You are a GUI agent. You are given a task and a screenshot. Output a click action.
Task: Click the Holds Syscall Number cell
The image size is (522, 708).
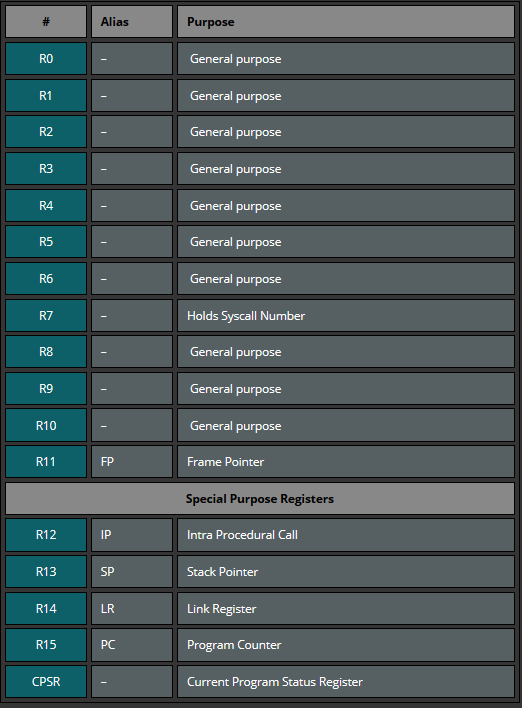[346, 316]
